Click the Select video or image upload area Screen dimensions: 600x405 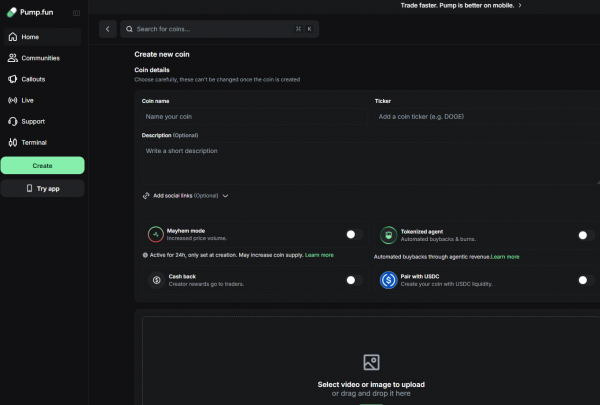tap(371, 361)
